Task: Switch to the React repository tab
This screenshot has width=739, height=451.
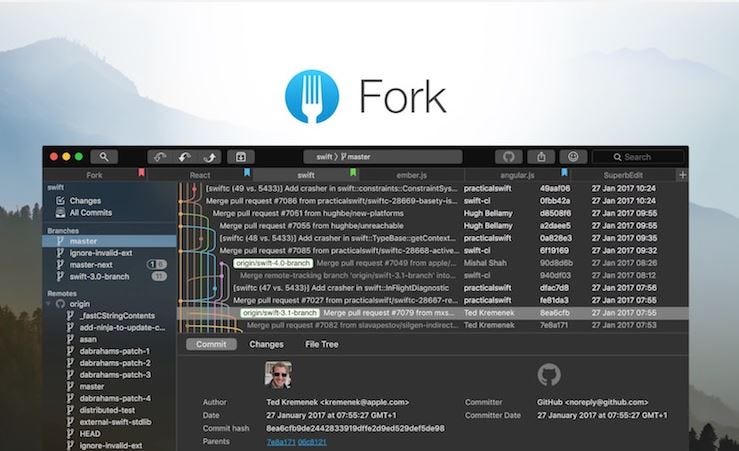Action: [x=200, y=175]
